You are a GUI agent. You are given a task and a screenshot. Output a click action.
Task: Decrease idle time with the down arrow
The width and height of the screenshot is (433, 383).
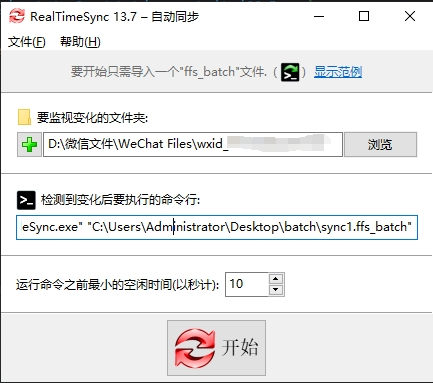click(x=276, y=290)
